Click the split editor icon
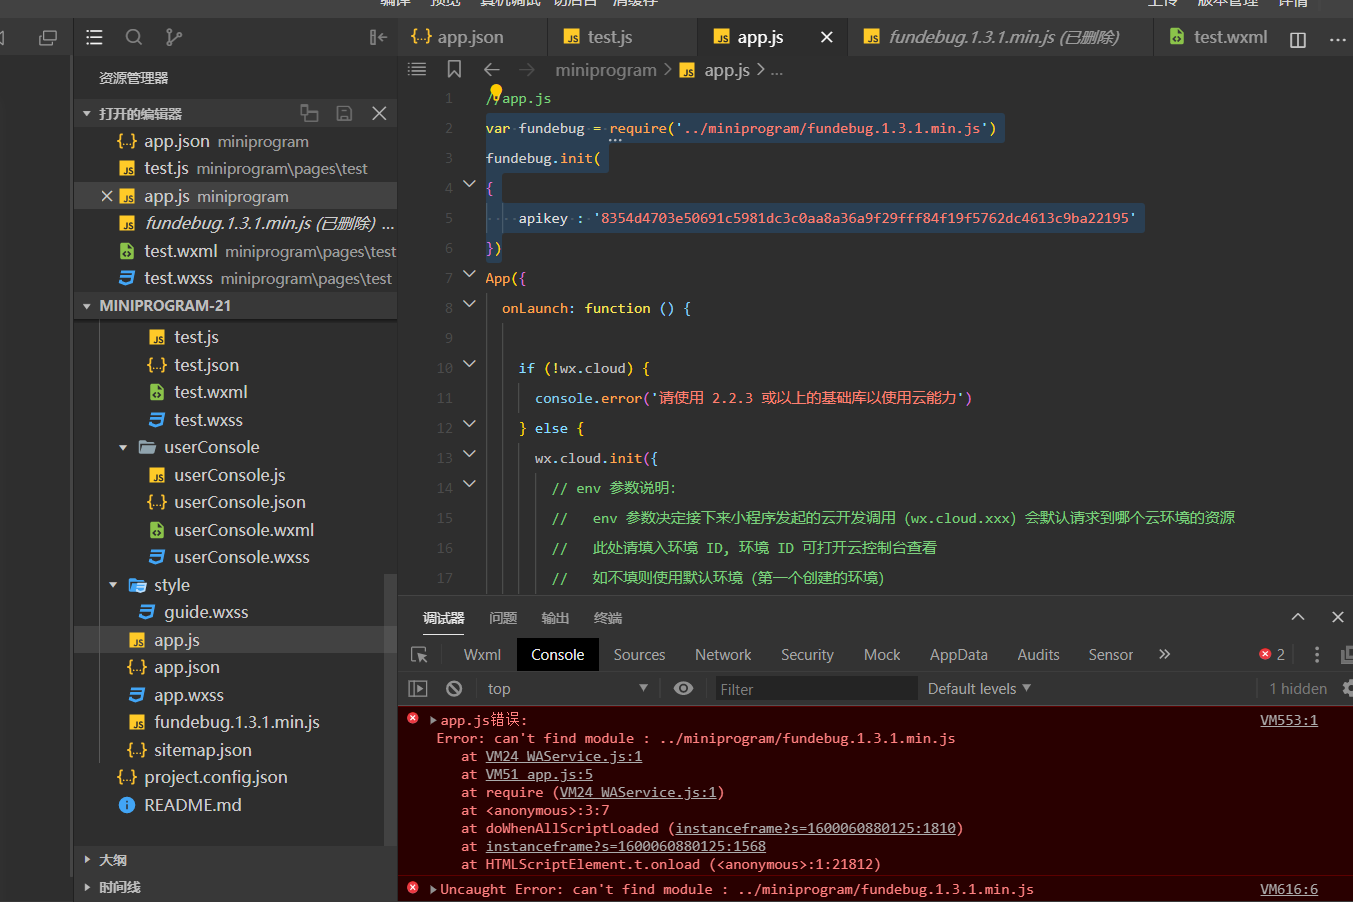Image resolution: width=1353 pixels, height=902 pixels. (1298, 39)
